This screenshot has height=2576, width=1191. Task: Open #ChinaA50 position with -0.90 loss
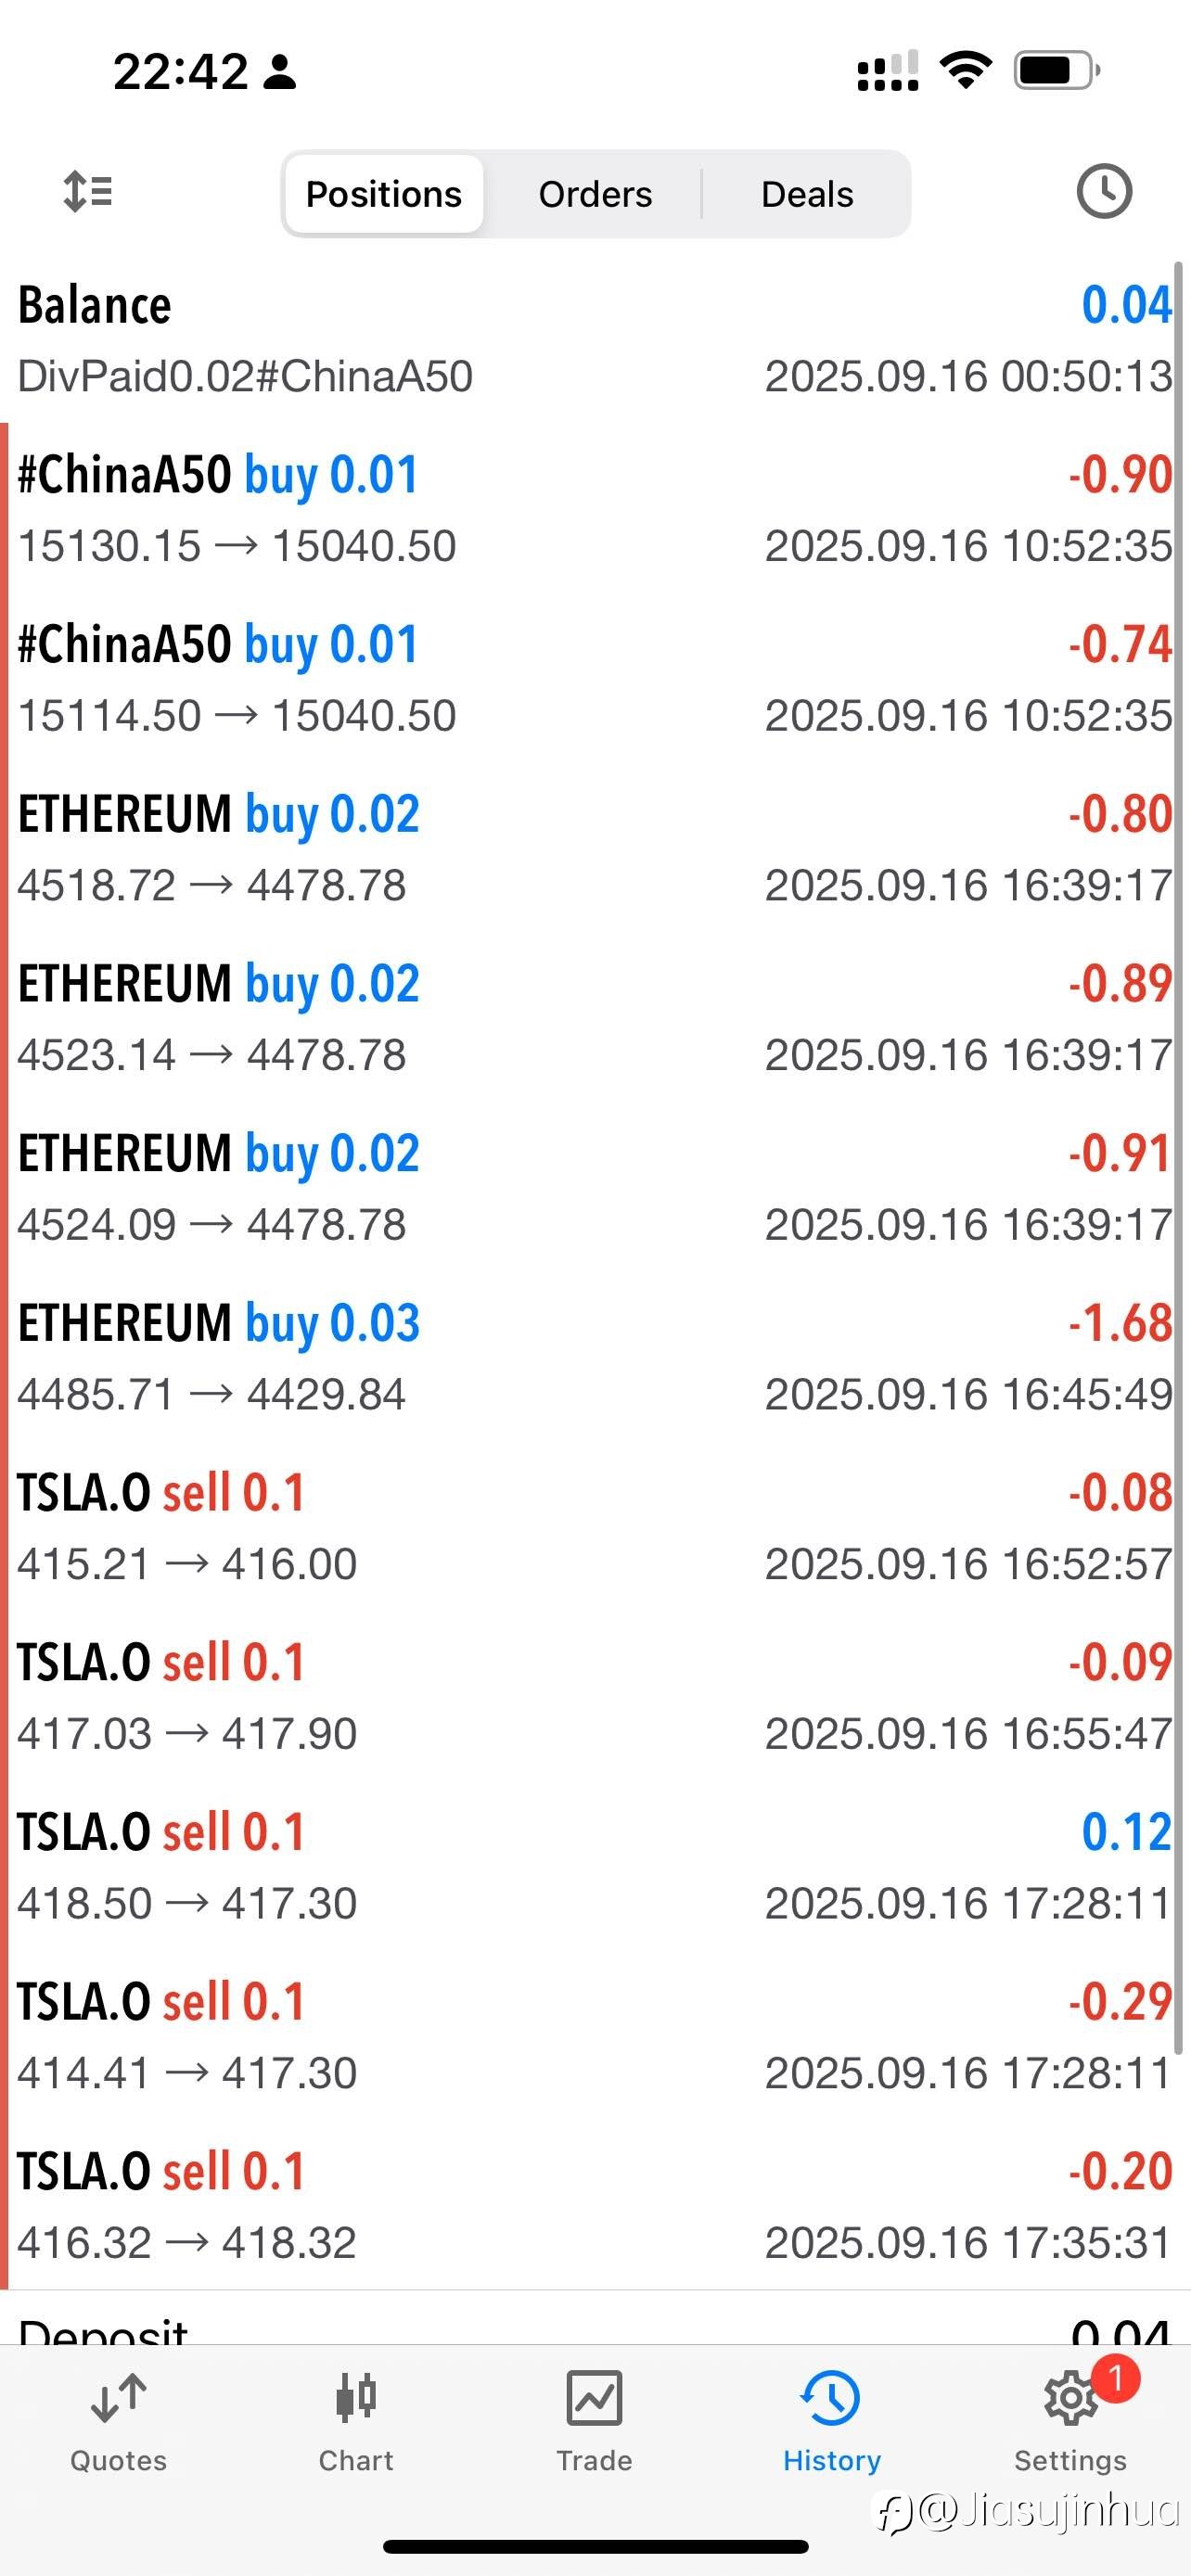595,509
